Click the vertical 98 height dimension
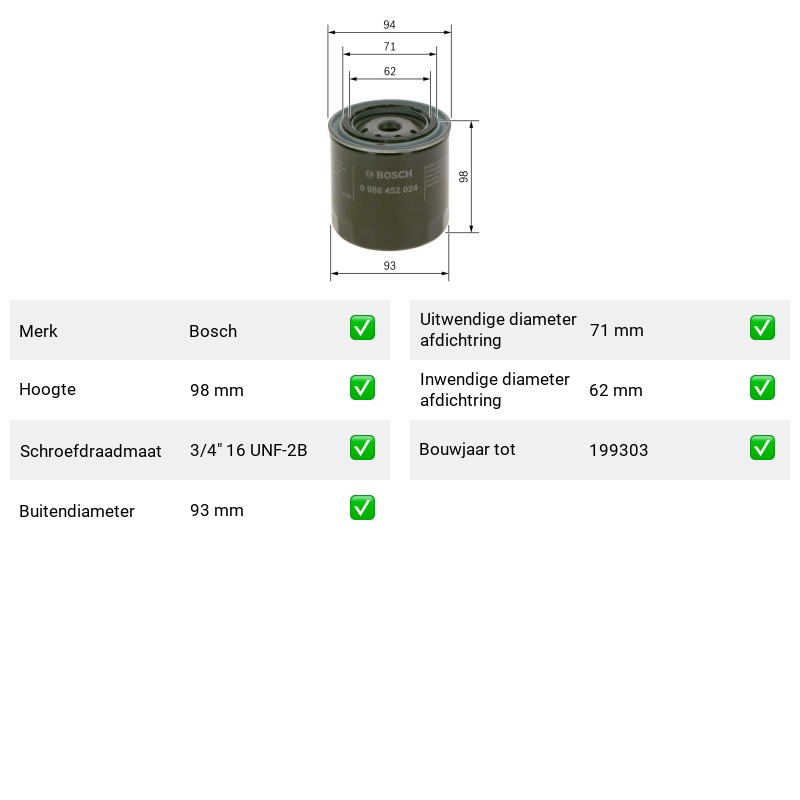The width and height of the screenshot is (800, 800). [463, 177]
